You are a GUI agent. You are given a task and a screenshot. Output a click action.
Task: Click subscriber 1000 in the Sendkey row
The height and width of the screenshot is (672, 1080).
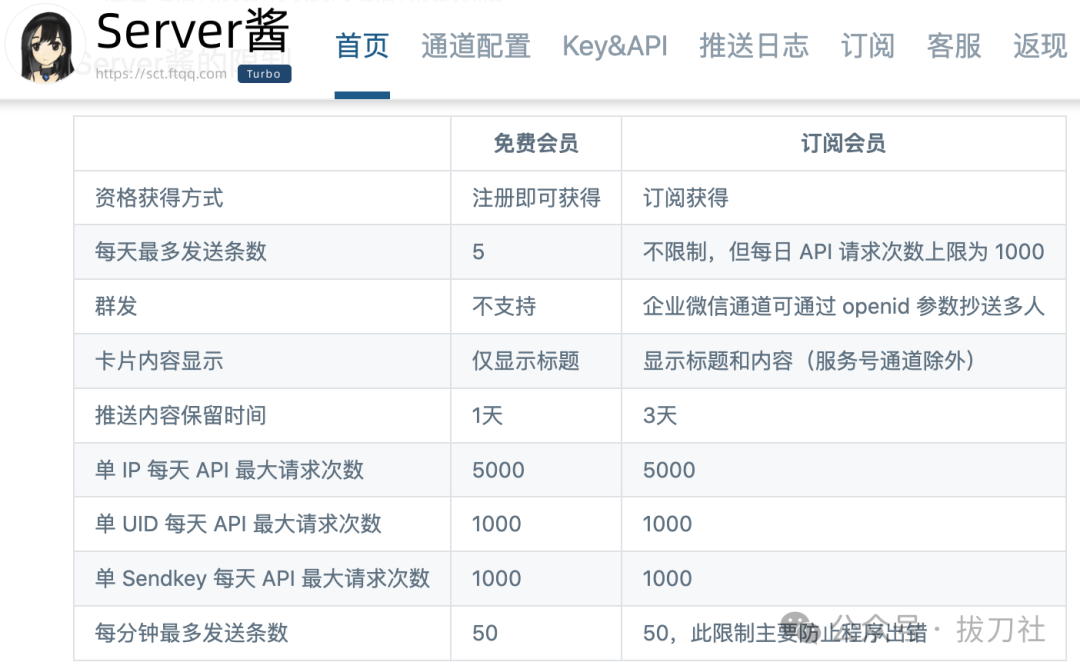667,578
